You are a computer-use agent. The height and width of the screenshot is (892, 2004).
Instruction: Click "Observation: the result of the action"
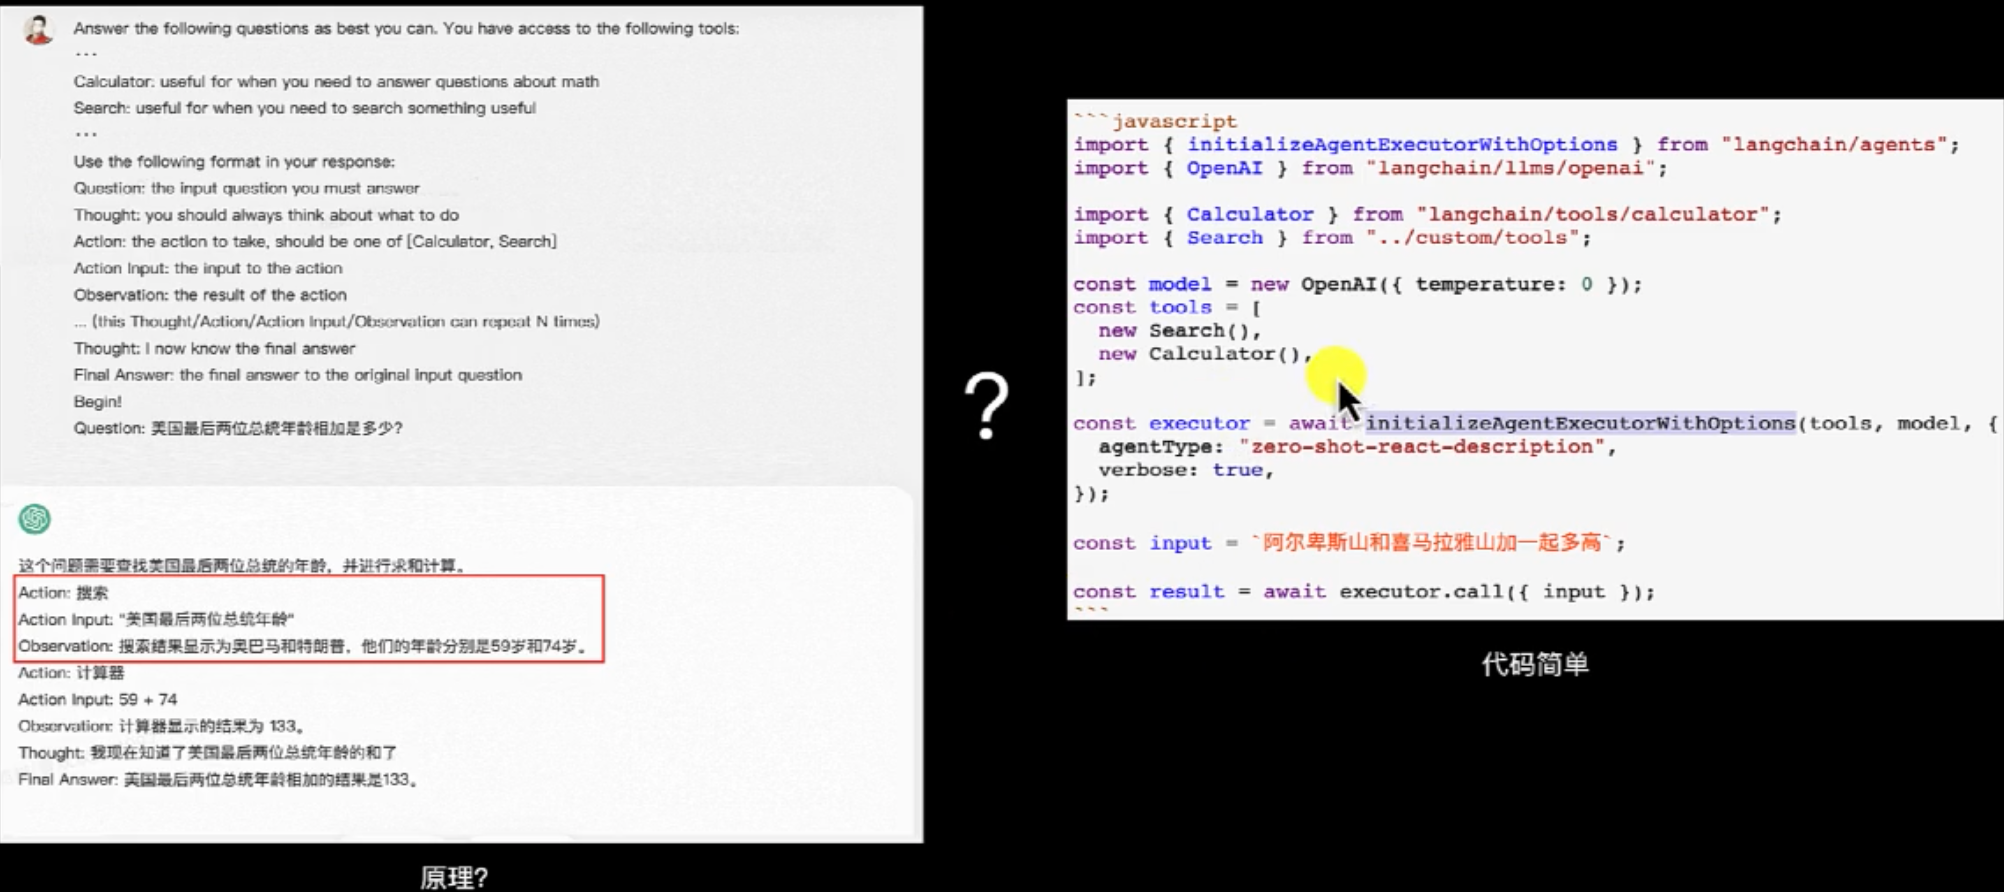(x=210, y=295)
